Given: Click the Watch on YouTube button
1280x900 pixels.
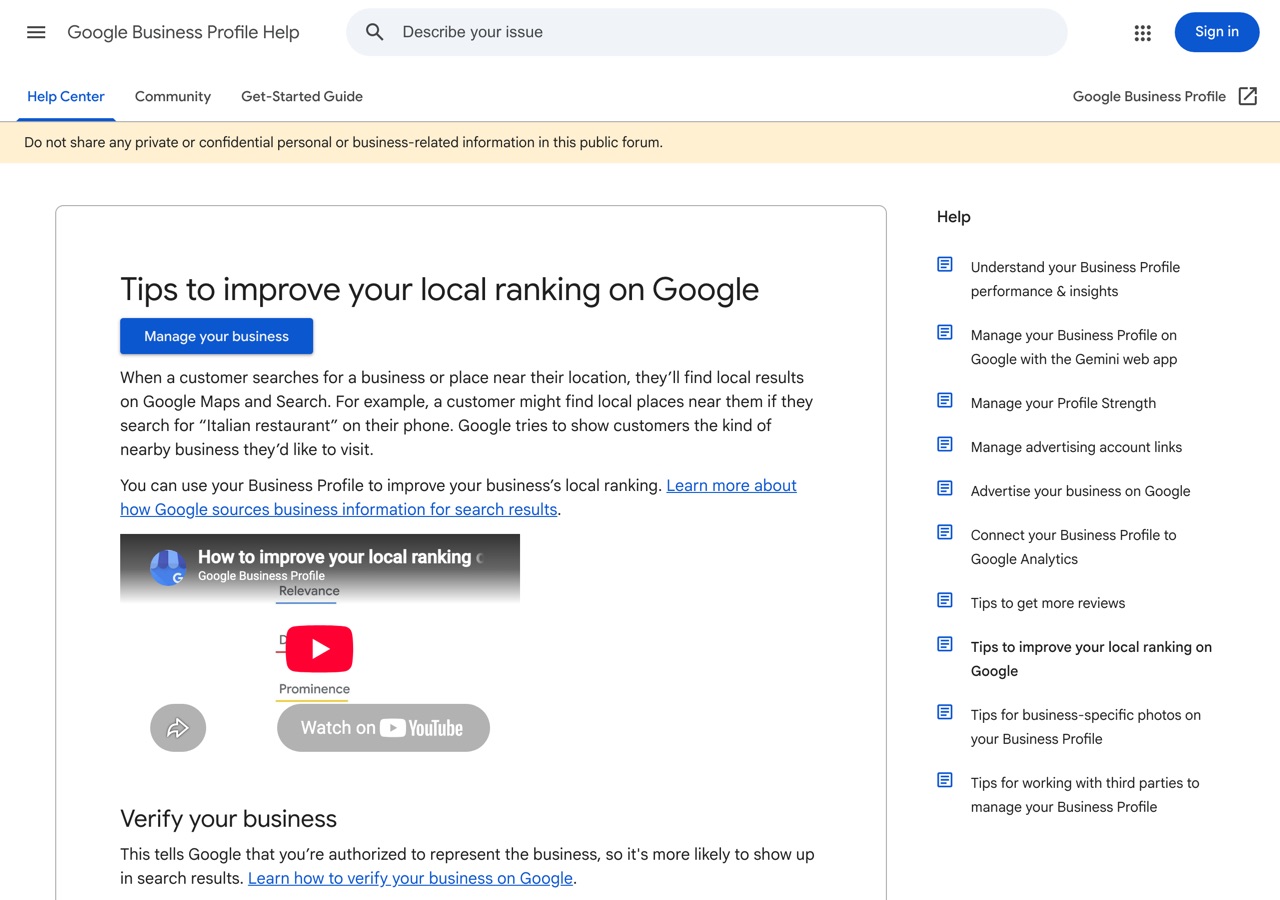Looking at the screenshot, I should (383, 728).
